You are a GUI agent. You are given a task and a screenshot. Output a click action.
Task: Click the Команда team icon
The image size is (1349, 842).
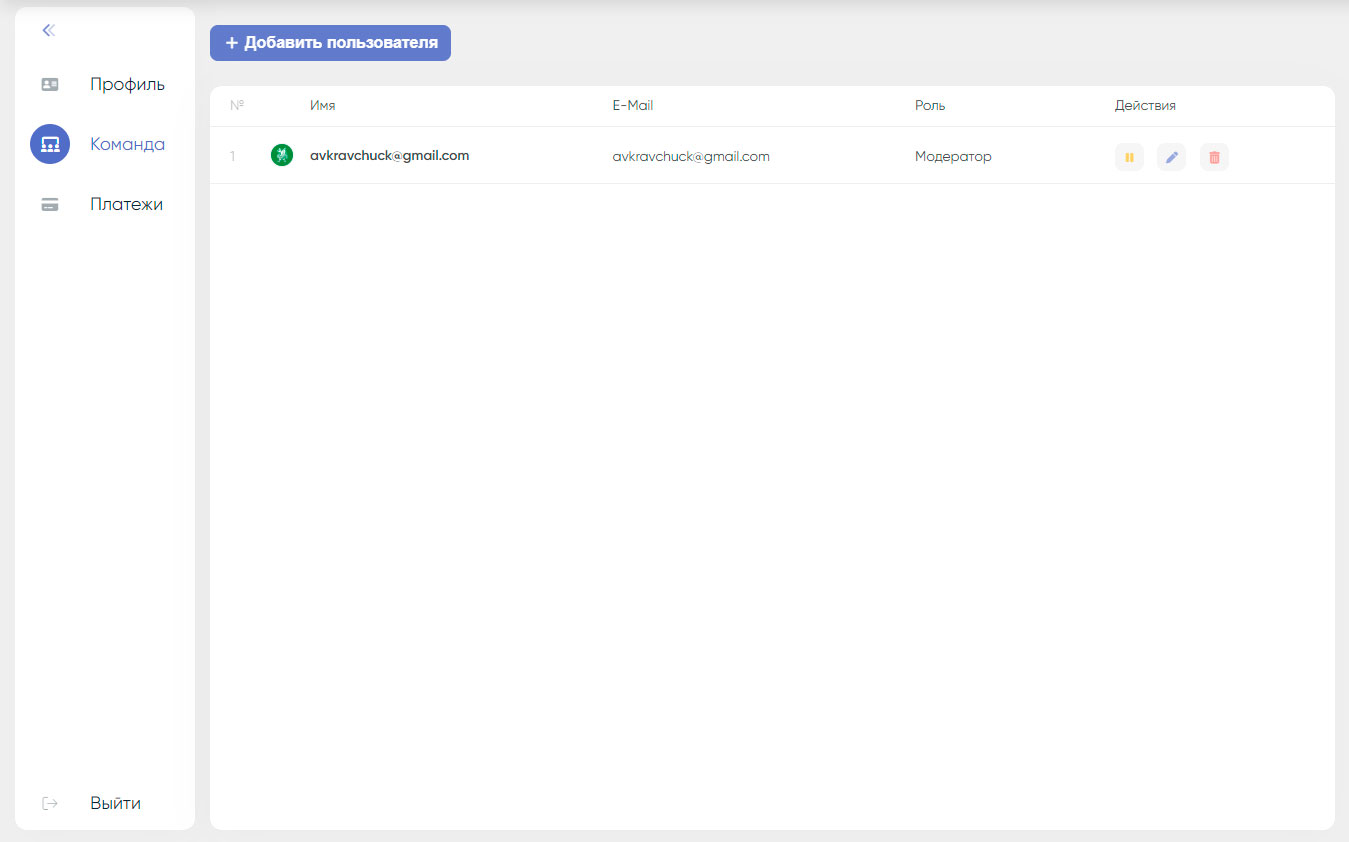coord(50,144)
